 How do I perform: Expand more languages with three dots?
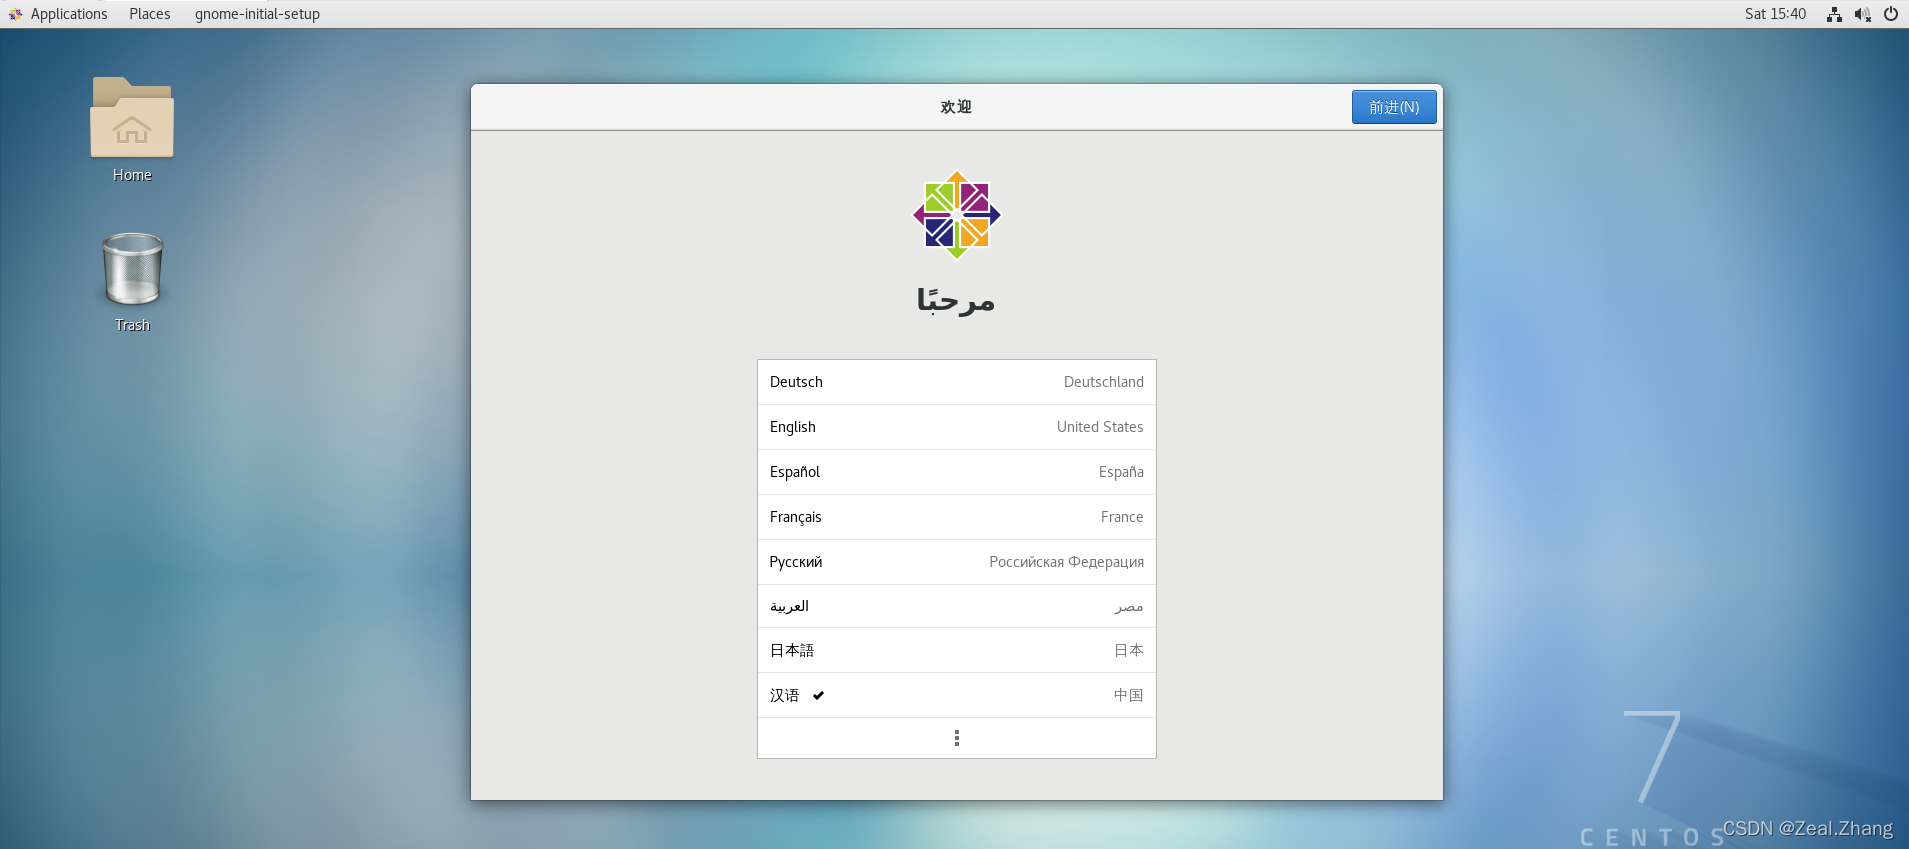point(957,738)
